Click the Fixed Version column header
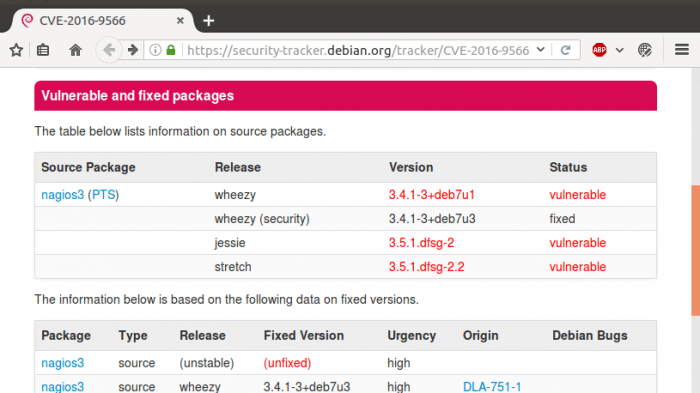The image size is (700, 393). [304, 335]
